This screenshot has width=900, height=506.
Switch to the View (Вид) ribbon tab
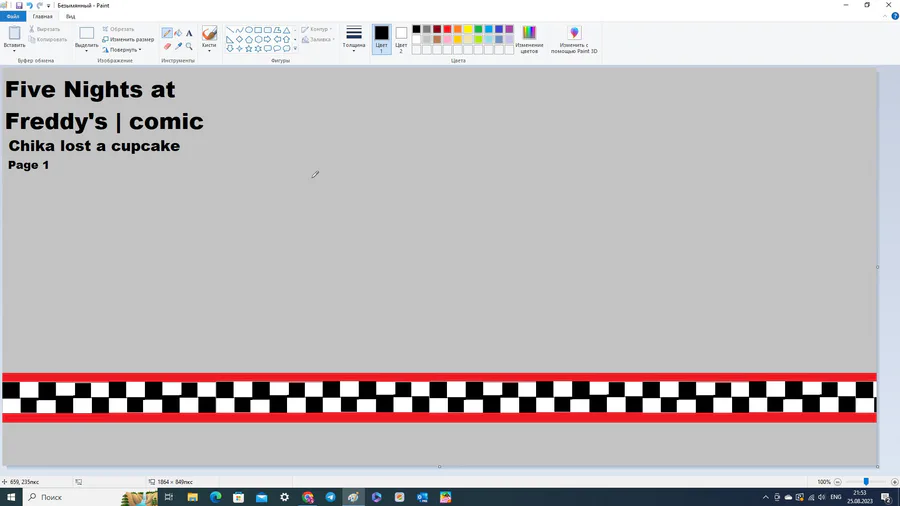click(x=71, y=17)
